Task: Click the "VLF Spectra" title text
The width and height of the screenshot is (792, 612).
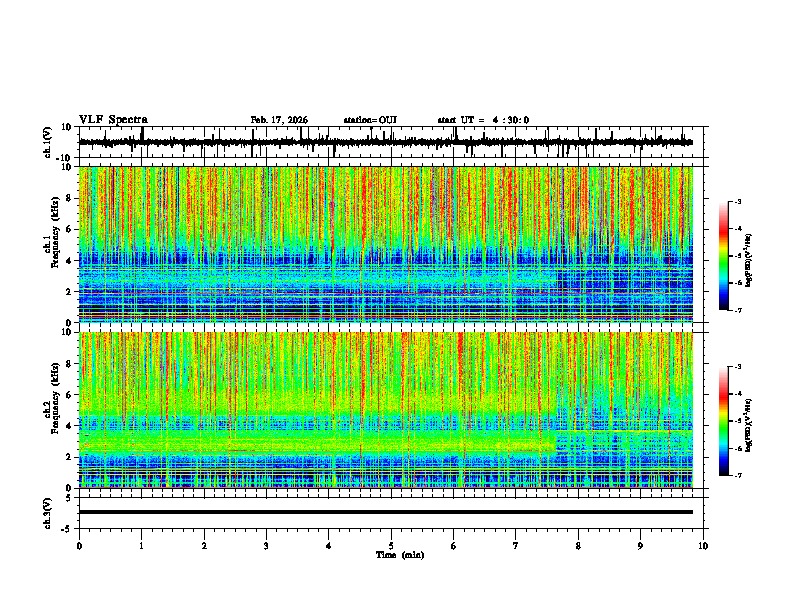Action: 113,120
